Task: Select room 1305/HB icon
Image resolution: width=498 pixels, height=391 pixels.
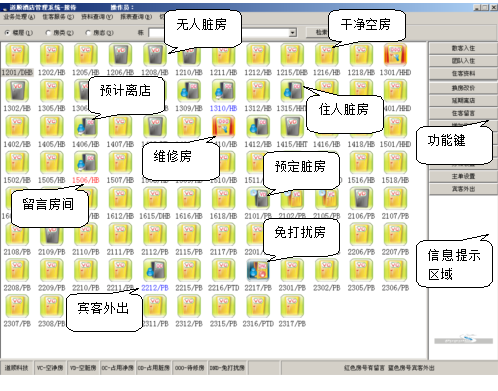Action: click(x=51, y=91)
